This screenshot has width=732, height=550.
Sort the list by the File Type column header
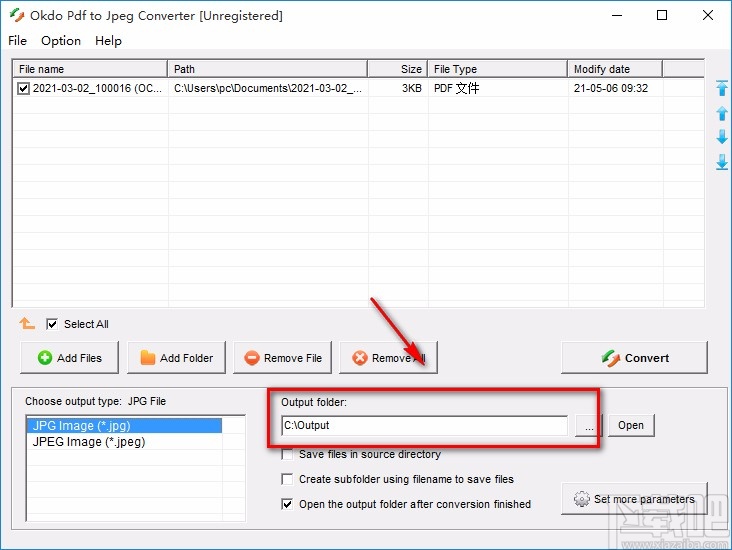[x=498, y=69]
